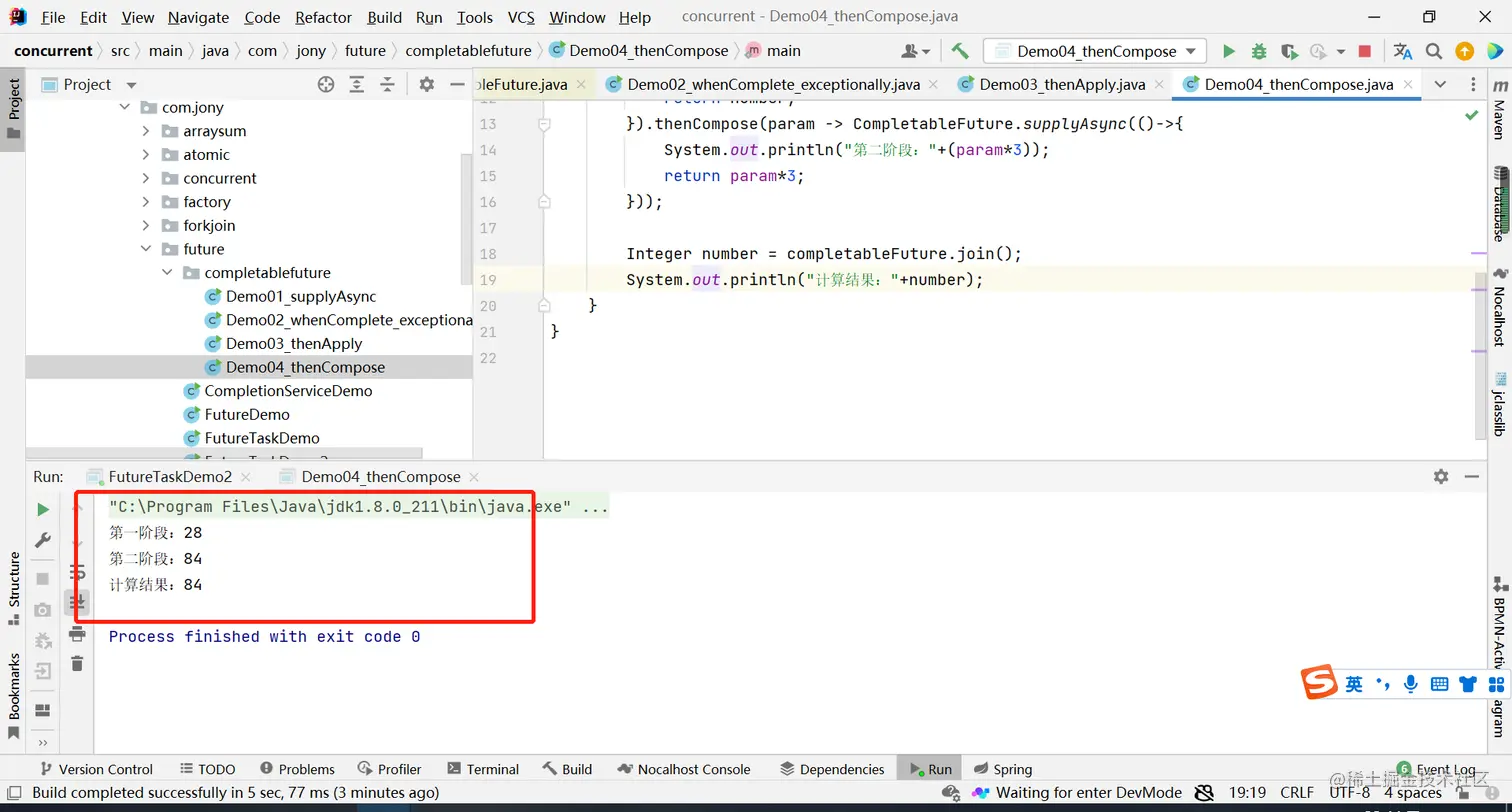Image resolution: width=1512 pixels, height=812 pixels.
Task: Build the project with the hammer icon
Action: coord(960,51)
